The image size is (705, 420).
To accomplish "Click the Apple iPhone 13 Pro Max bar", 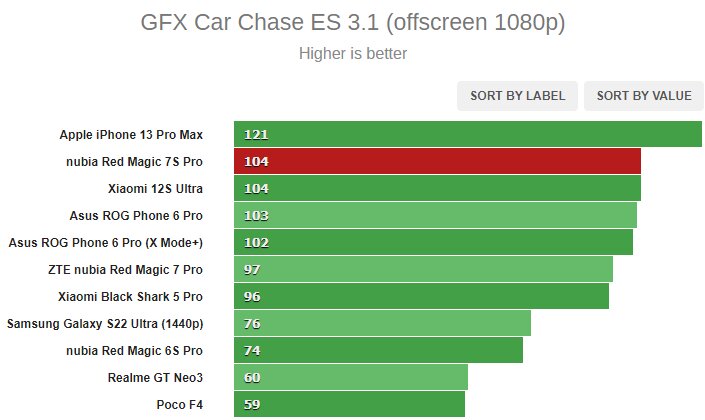I will coord(468,134).
